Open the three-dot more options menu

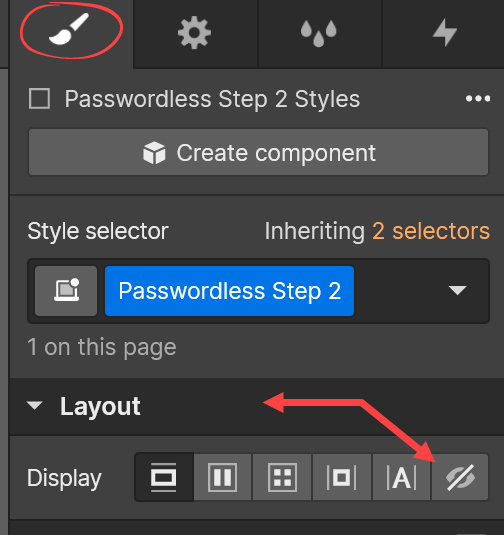[x=478, y=99]
